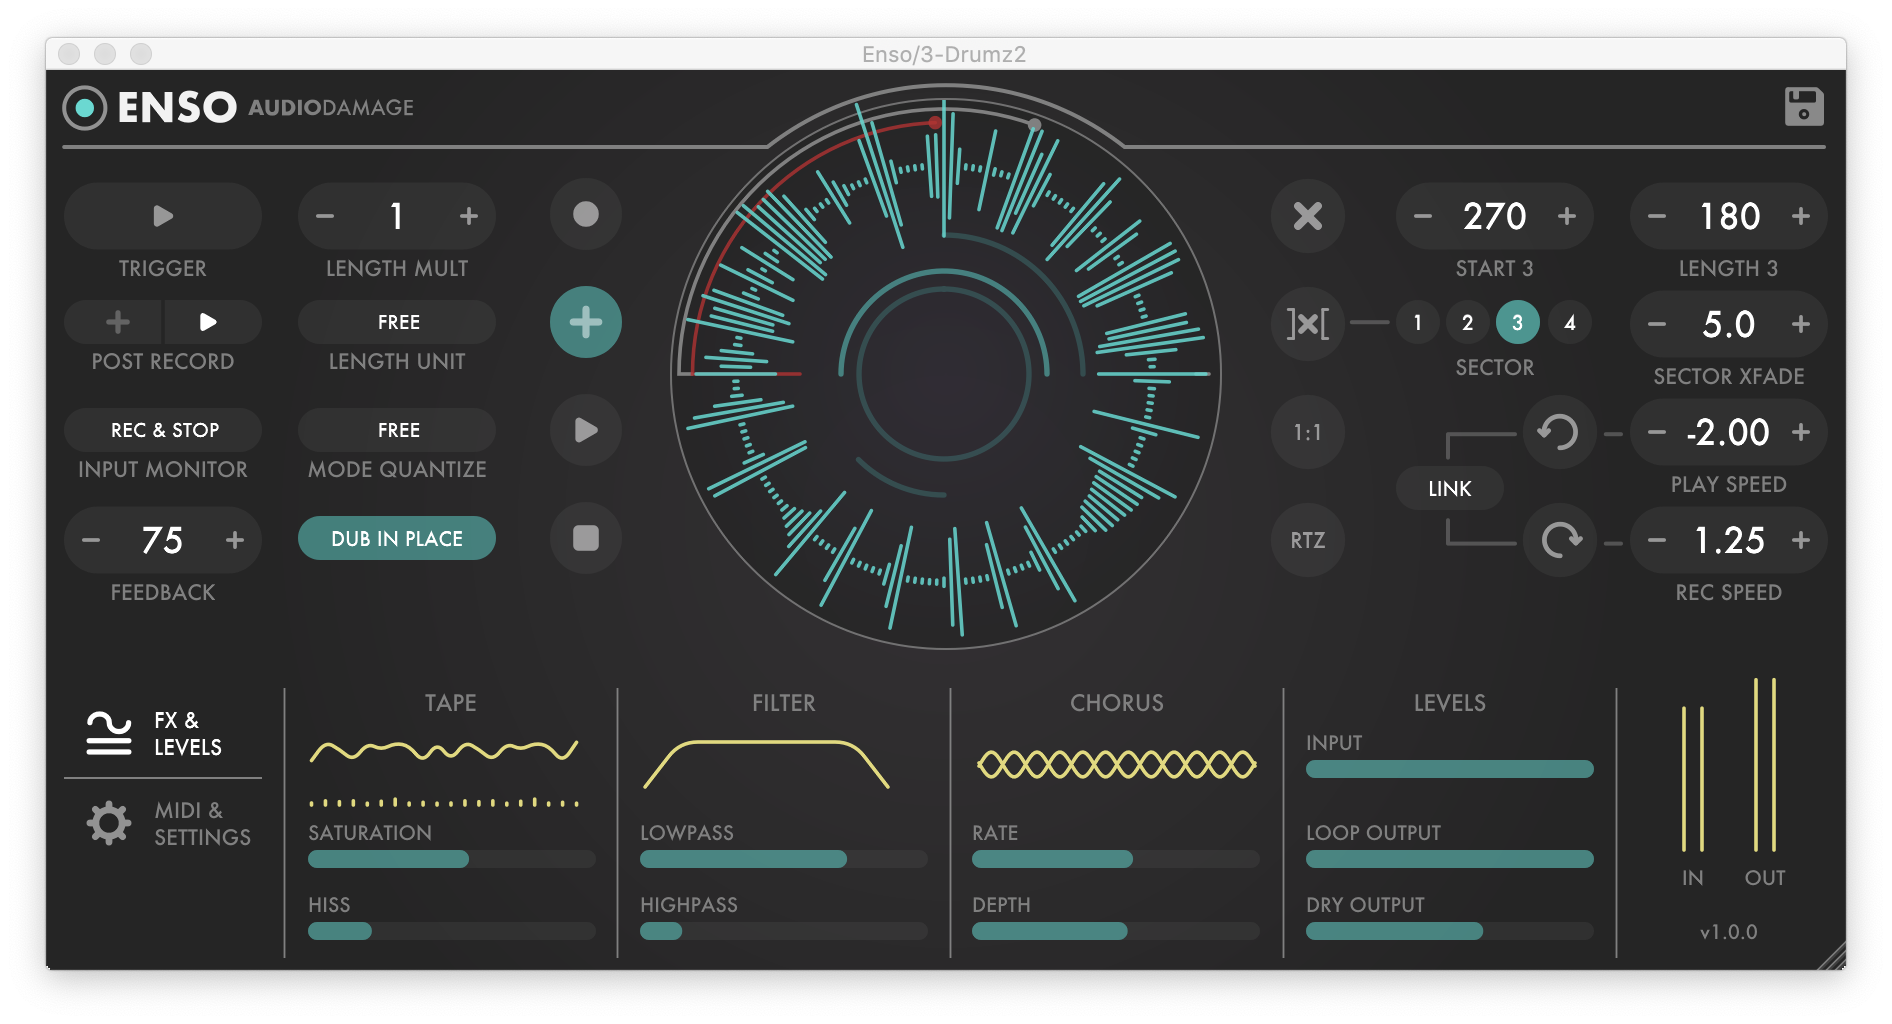Image resolution: width=1892 pixels, height=1024 pixels.
Task: Toggle the 1:1 speed reset
Action: (1307, 432)
